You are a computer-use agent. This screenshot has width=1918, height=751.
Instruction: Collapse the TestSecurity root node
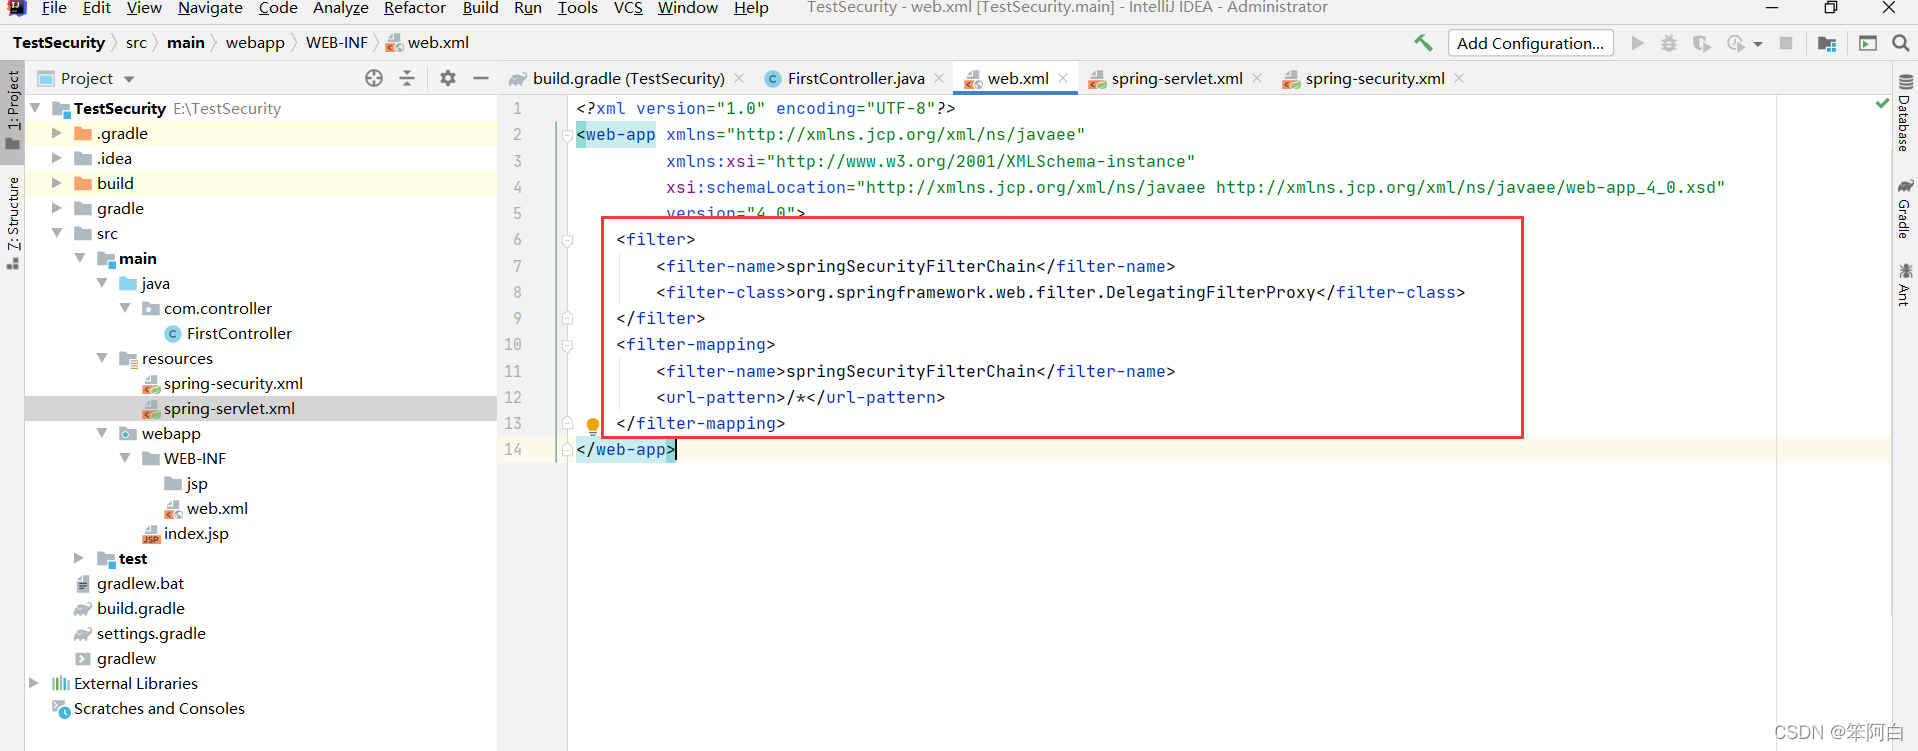pos(36,108)
